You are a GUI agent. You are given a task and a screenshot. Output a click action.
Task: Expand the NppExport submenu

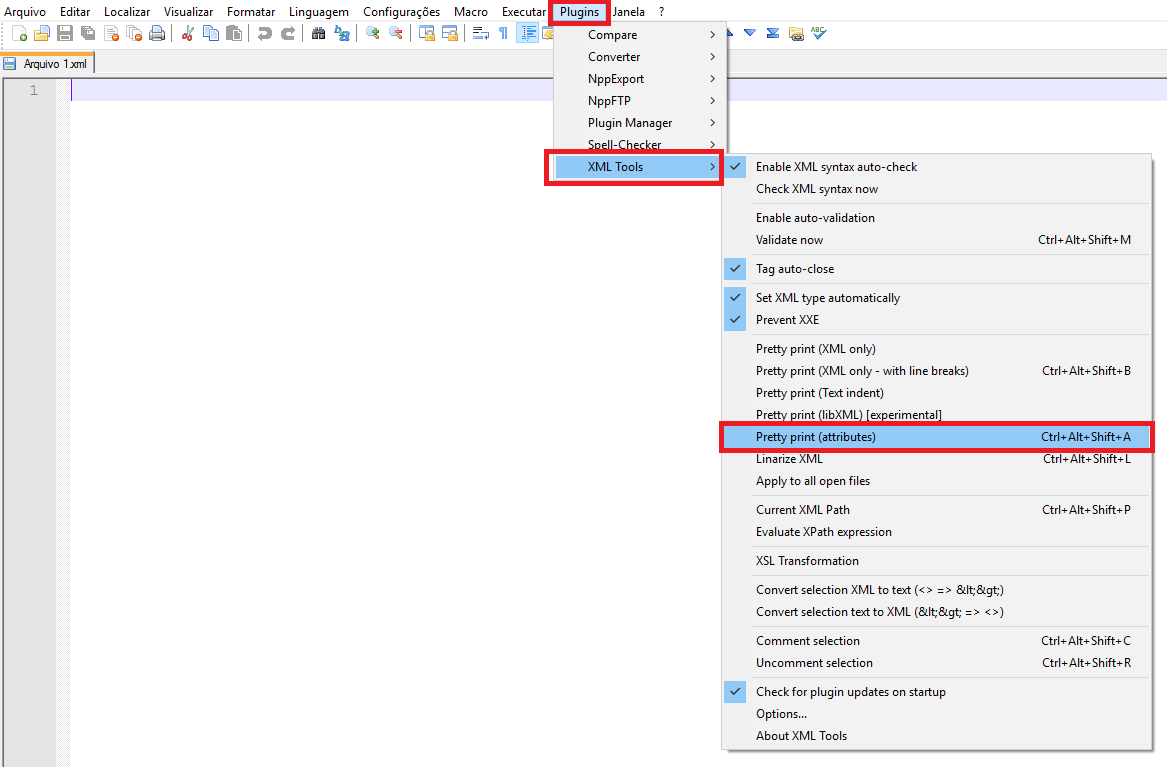[639, 79]
